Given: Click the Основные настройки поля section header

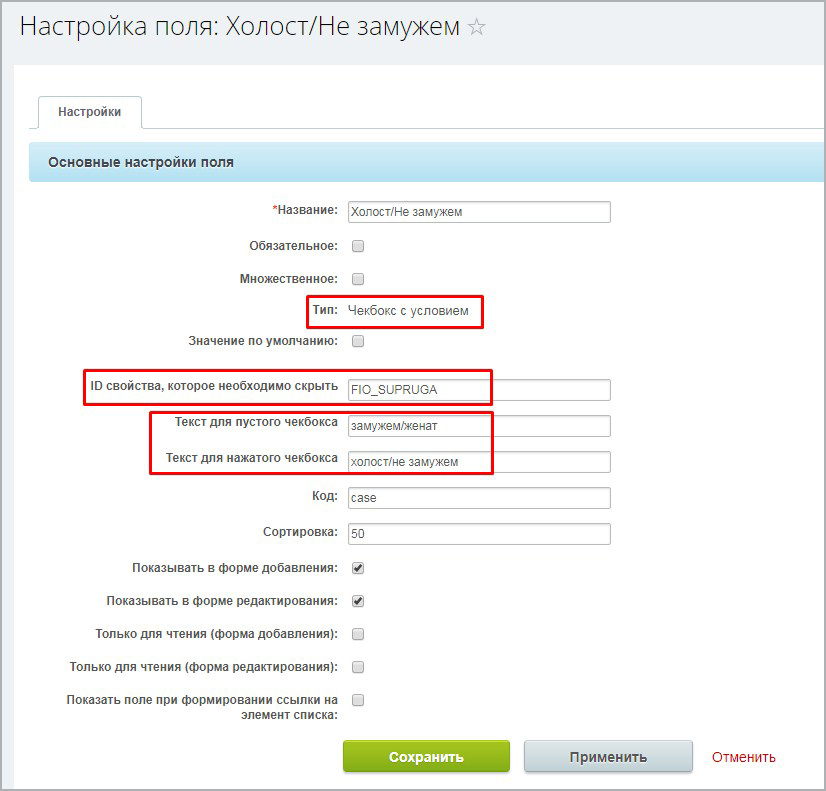Looking at the screenshot, I should pos(426,162).
